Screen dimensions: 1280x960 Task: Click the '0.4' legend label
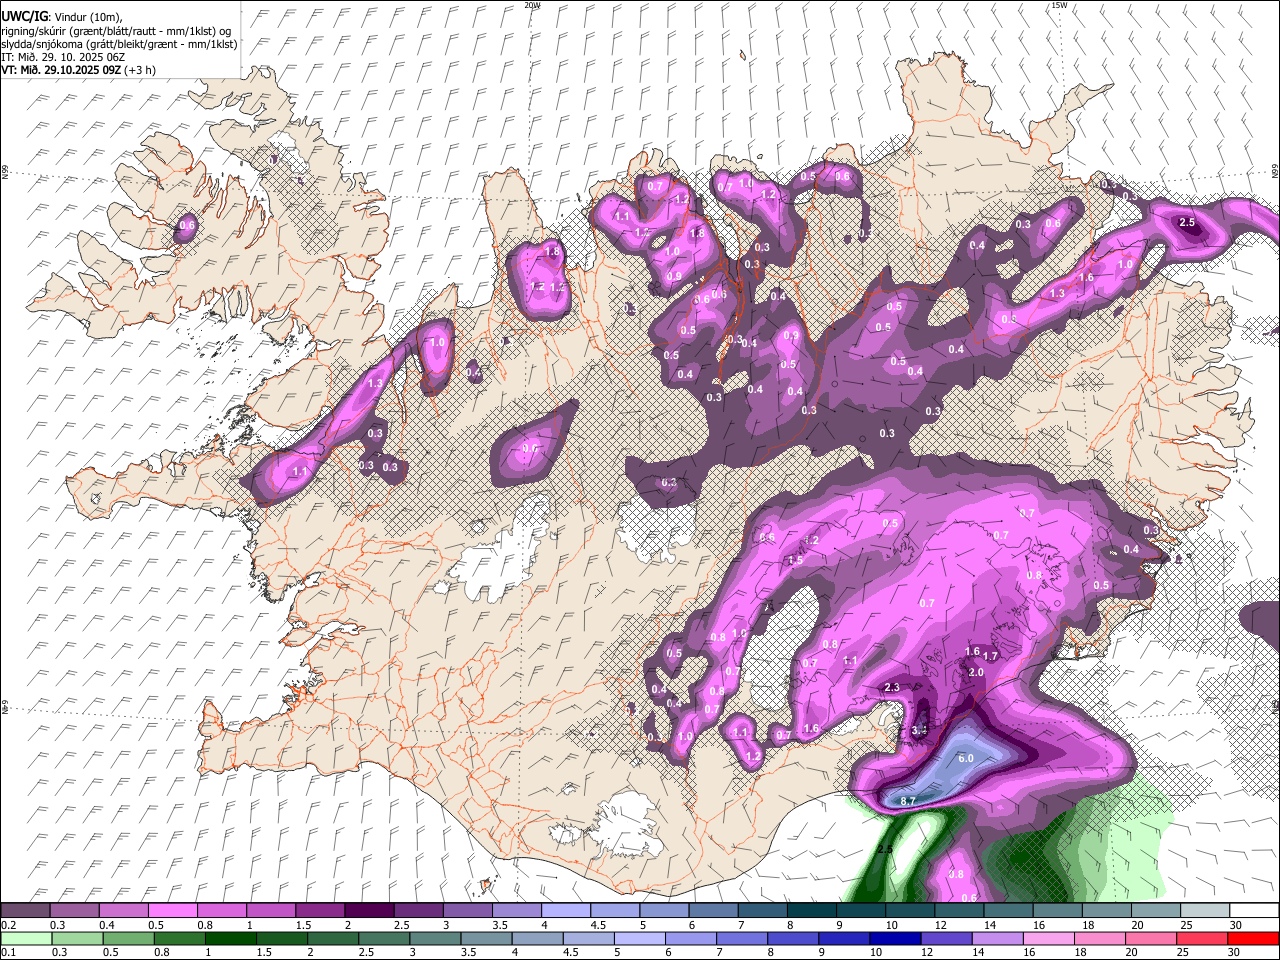pyautogui.click(x=107, y=925)
